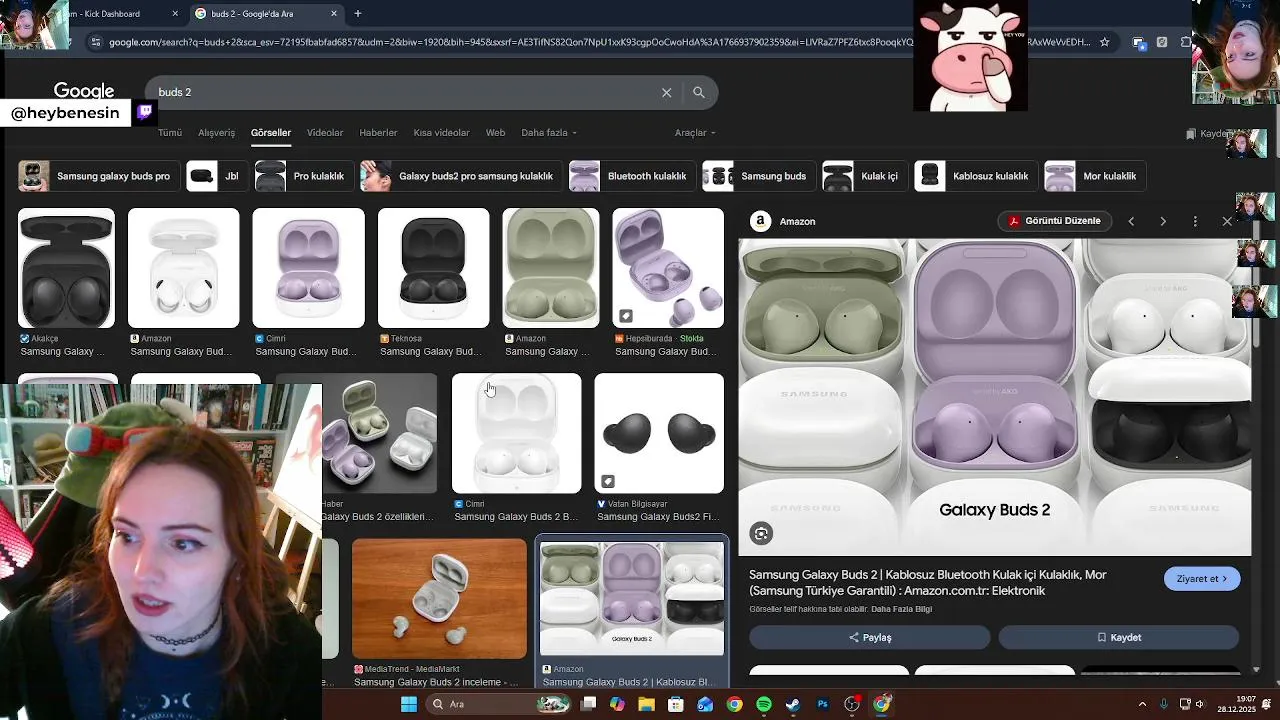Search this image with Google Lens icon
Viewport: 1280px width, 720px height.
coord(761,533)
